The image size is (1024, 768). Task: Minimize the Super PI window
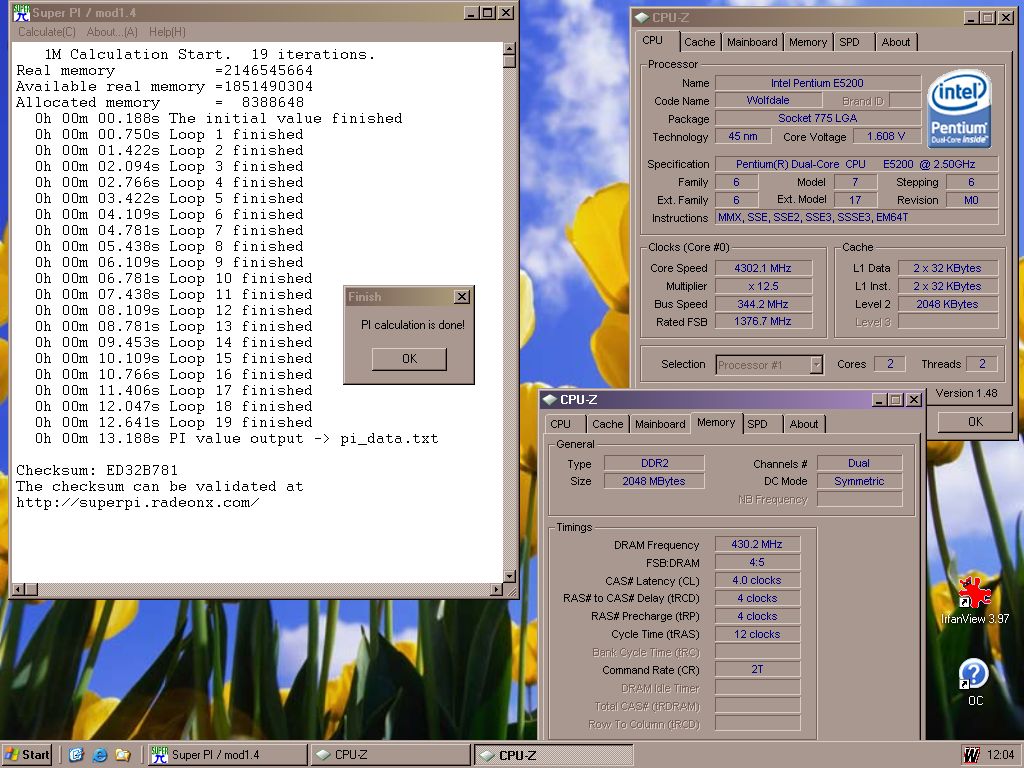pos(472,12)
